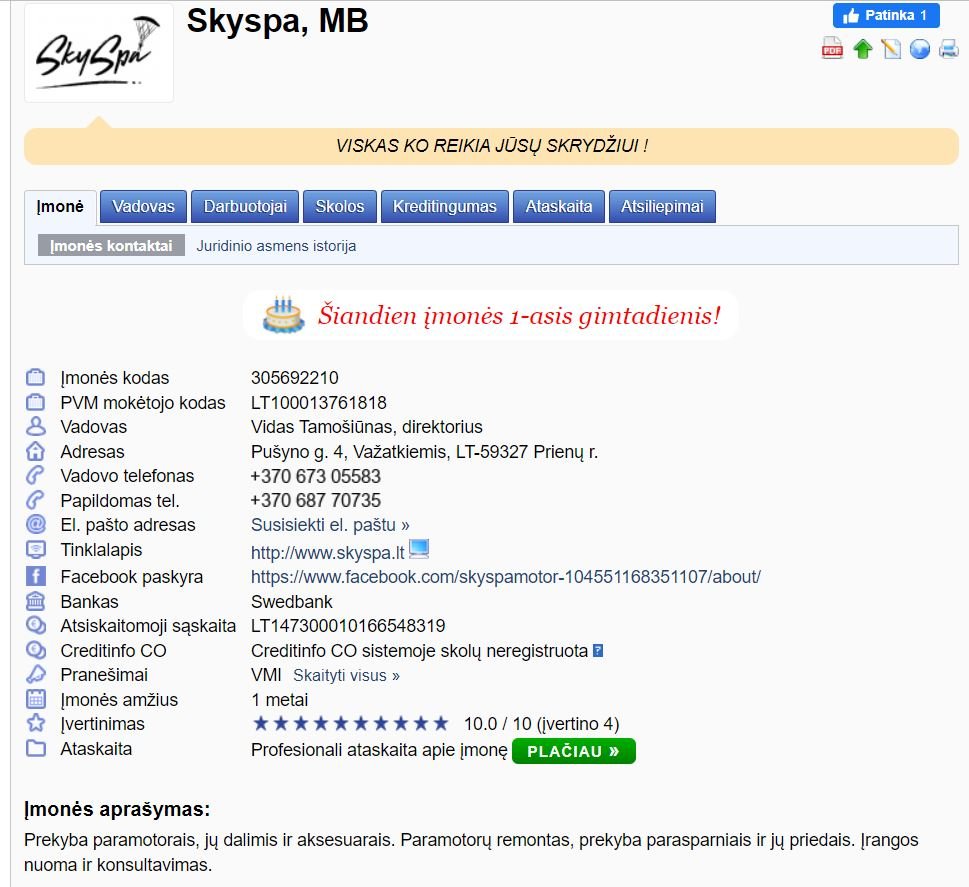Click the star rating row
The image size is (969, 887).
tap(350, 723)
